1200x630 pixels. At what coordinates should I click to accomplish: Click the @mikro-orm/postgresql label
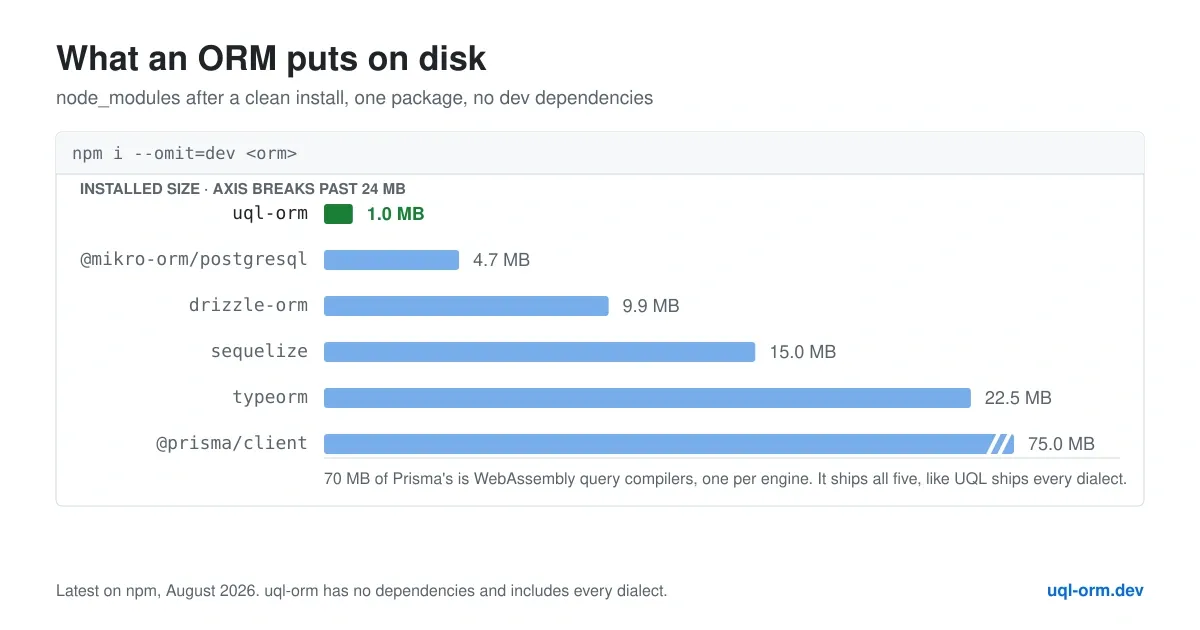[x=194, y=260]
